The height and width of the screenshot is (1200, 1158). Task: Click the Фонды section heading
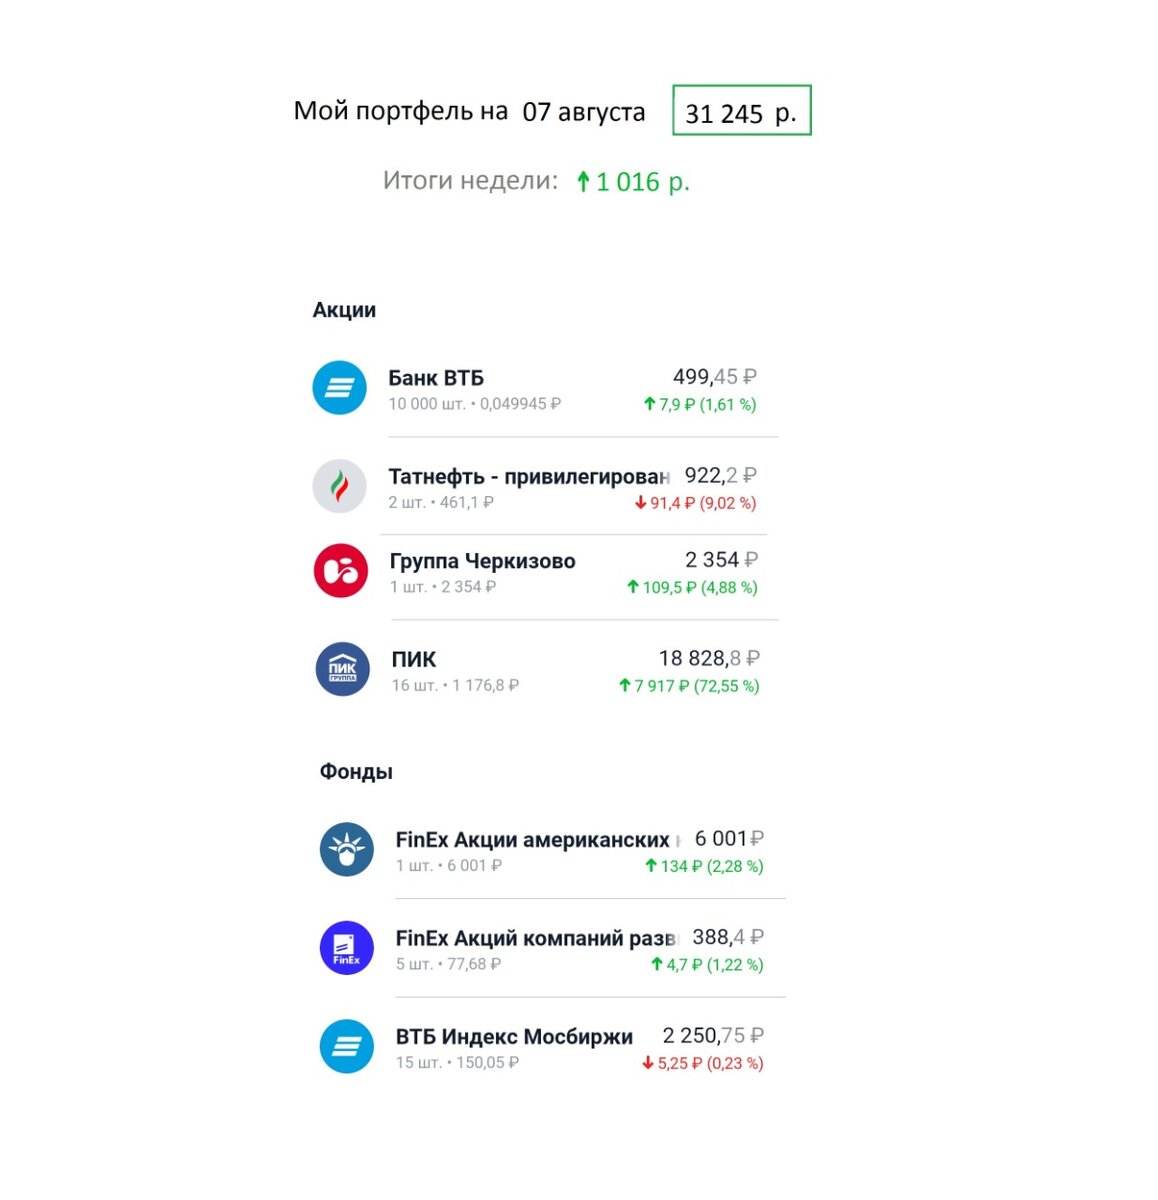pyautogui.click(x=356, y=772)
